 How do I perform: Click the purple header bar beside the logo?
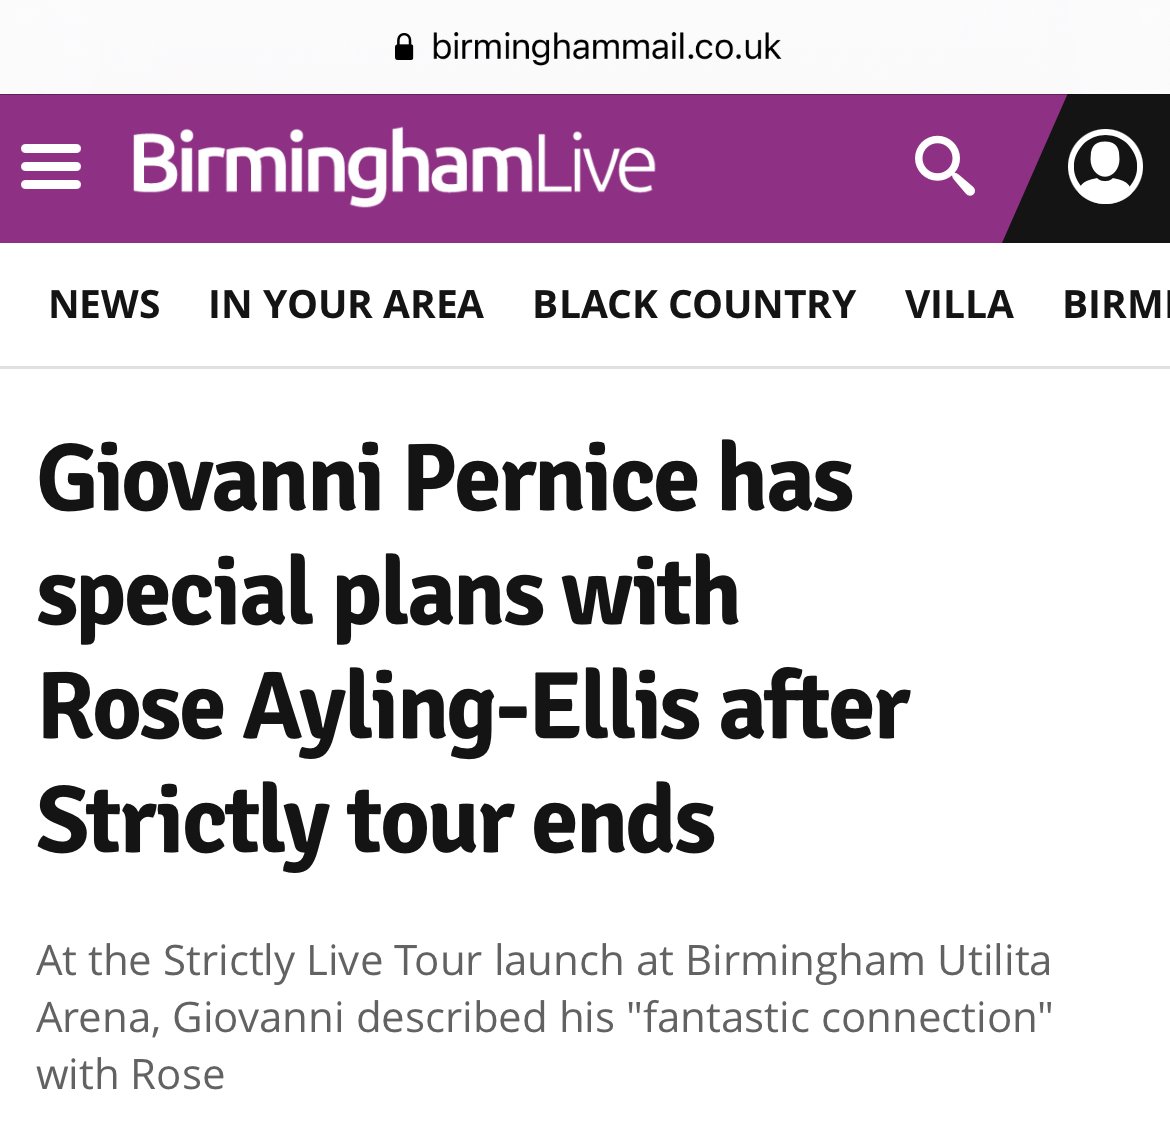click(783, 168)
